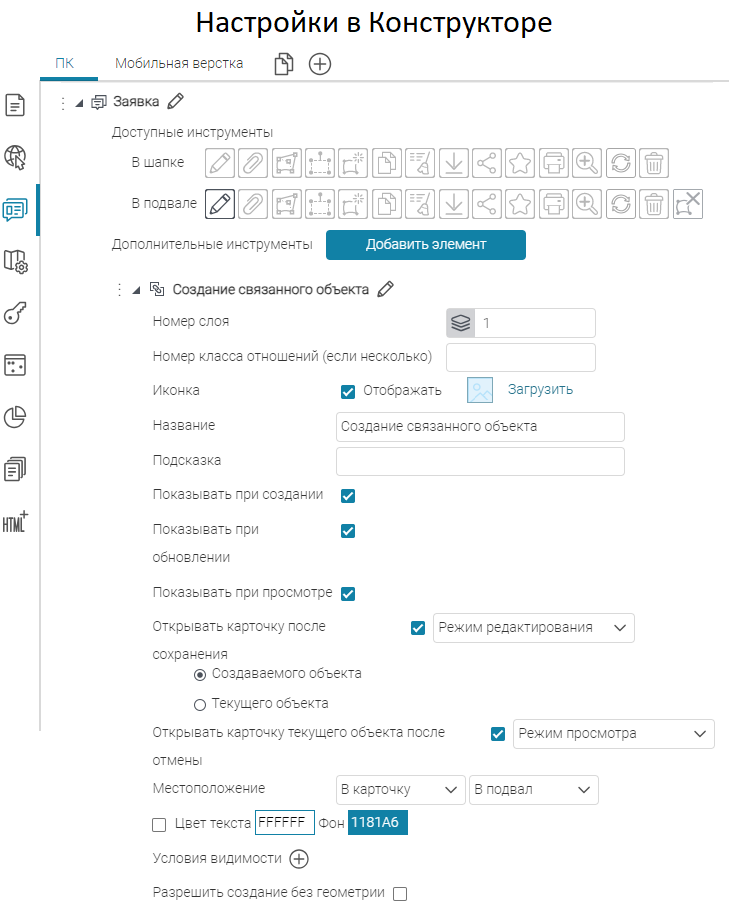
Task: Click the printer tool in В подвале row
Action: tap(553, 204)
